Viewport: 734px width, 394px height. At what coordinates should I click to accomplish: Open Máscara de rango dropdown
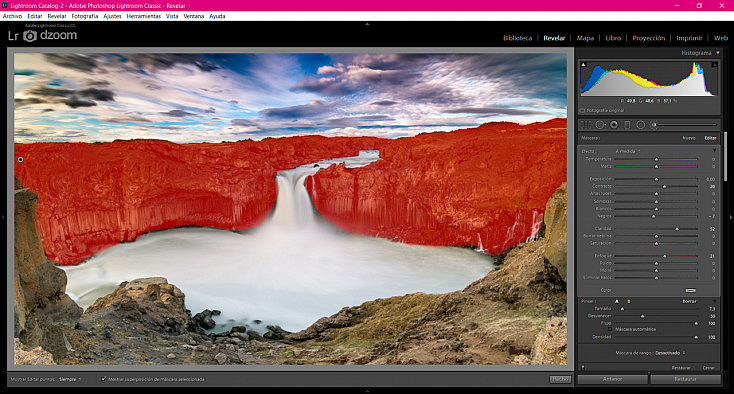coord(670,353)
